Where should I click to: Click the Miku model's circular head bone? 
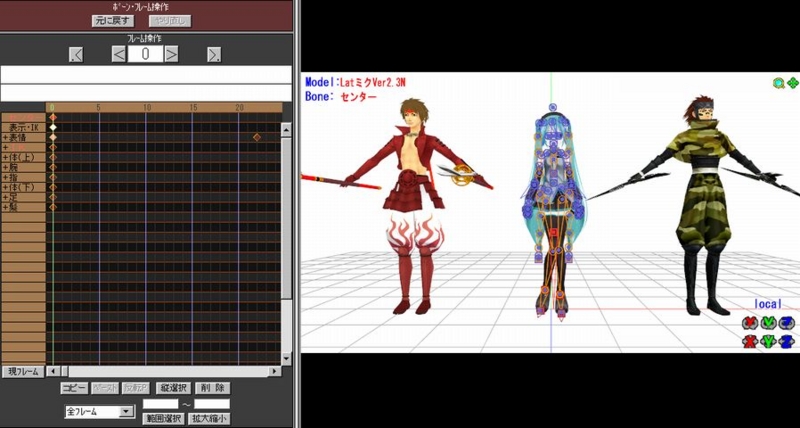pyautogui.click(x=553, y=108)
